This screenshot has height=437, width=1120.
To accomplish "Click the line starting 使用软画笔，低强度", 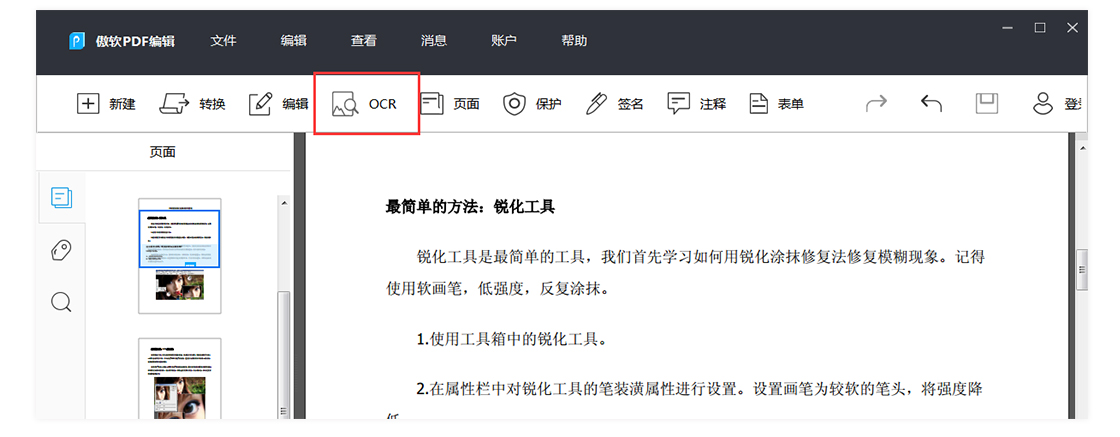I will click(498, 290).
